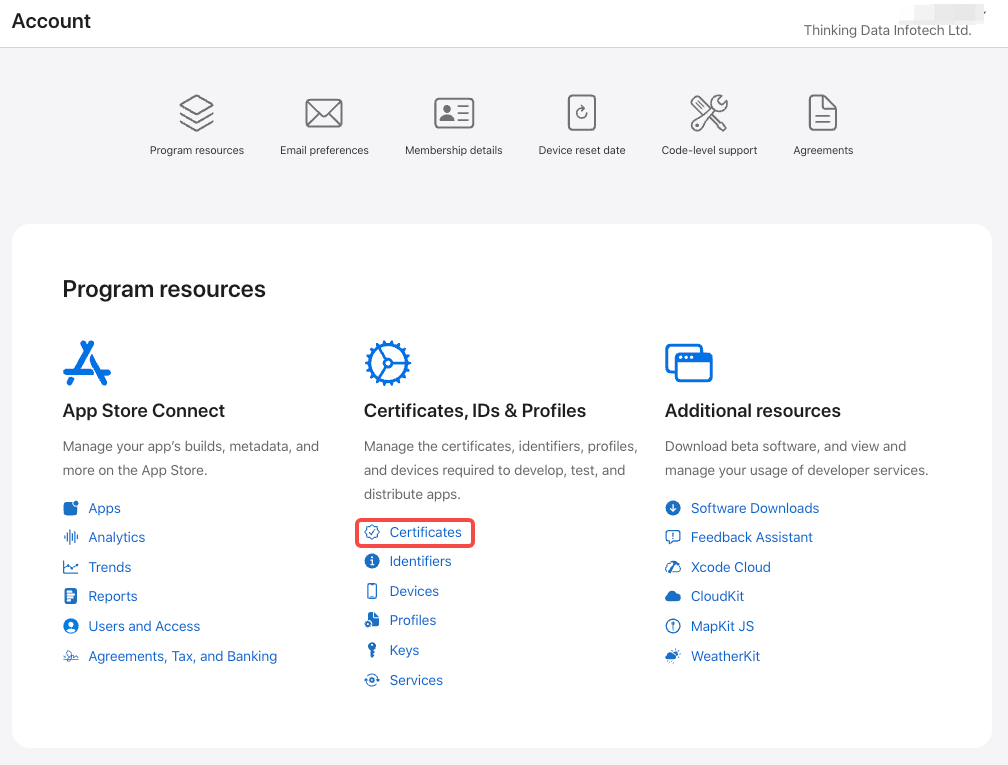Open the Feedback Assistant link

click(752, 537)
